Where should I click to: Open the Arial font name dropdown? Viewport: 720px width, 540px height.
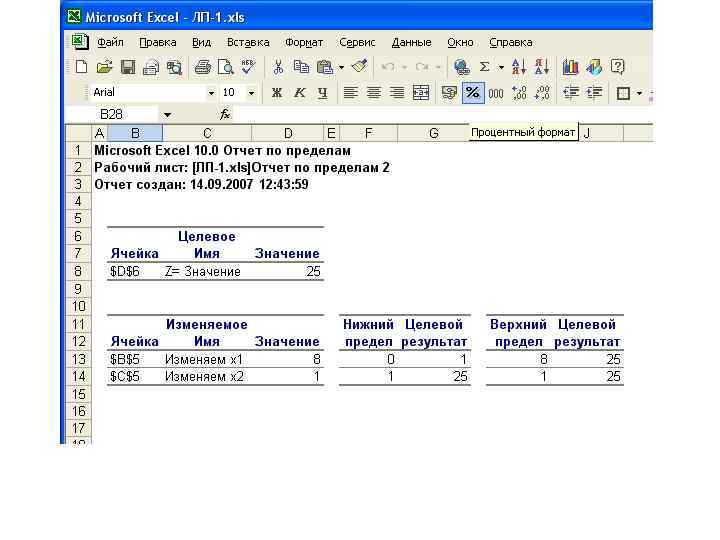[211, 93]
